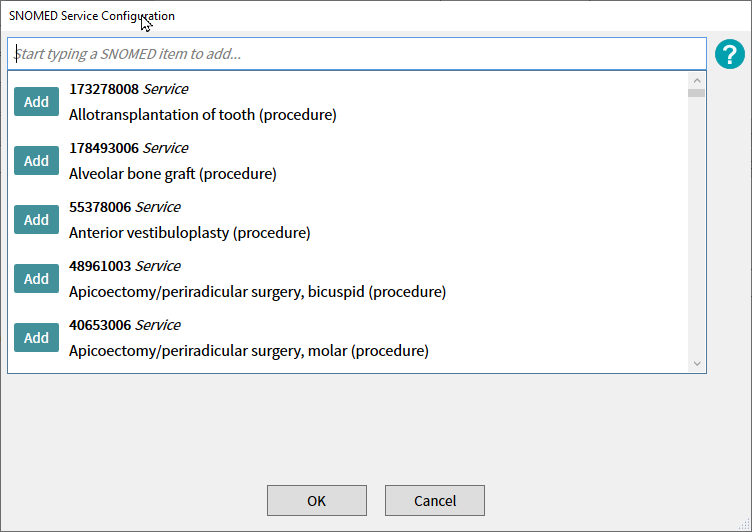
Task: Focus the SNOMED item search field
Action: tap(357, 54)
